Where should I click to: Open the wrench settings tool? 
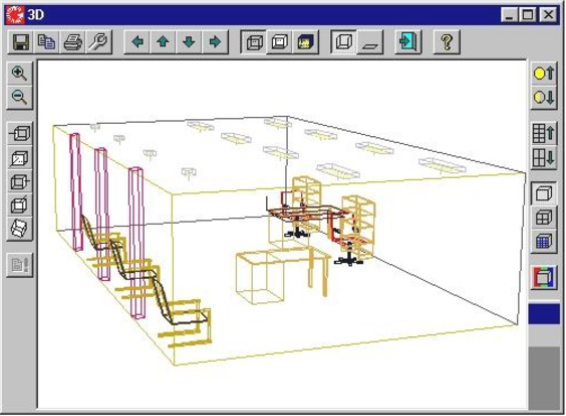(x=99, y=42)
